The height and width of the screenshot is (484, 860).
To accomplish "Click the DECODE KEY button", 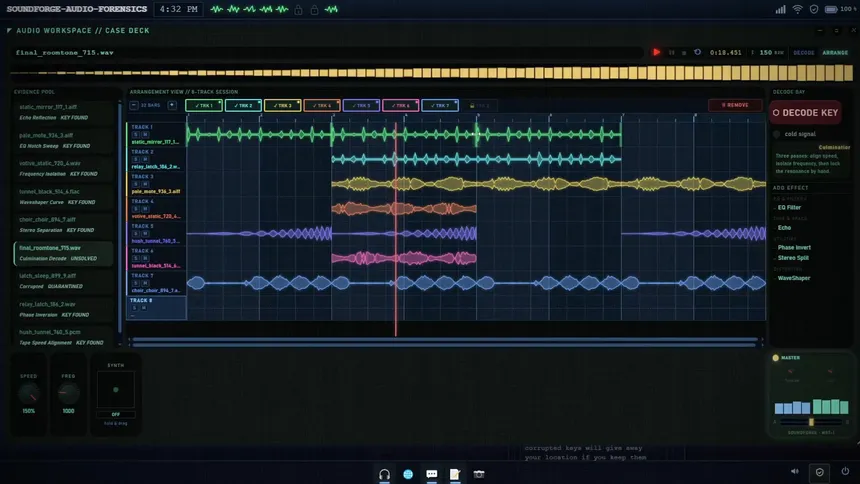I will [805, 112].
